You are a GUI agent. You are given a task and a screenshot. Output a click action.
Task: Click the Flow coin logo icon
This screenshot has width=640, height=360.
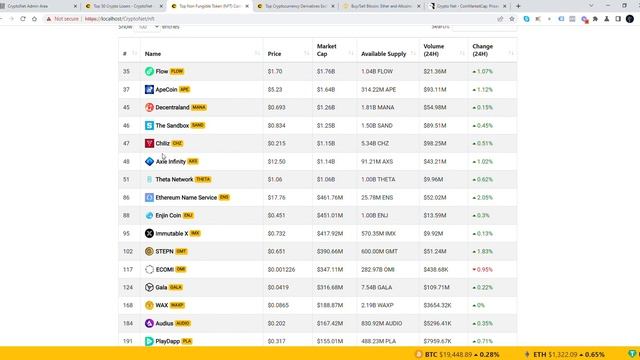149,71
